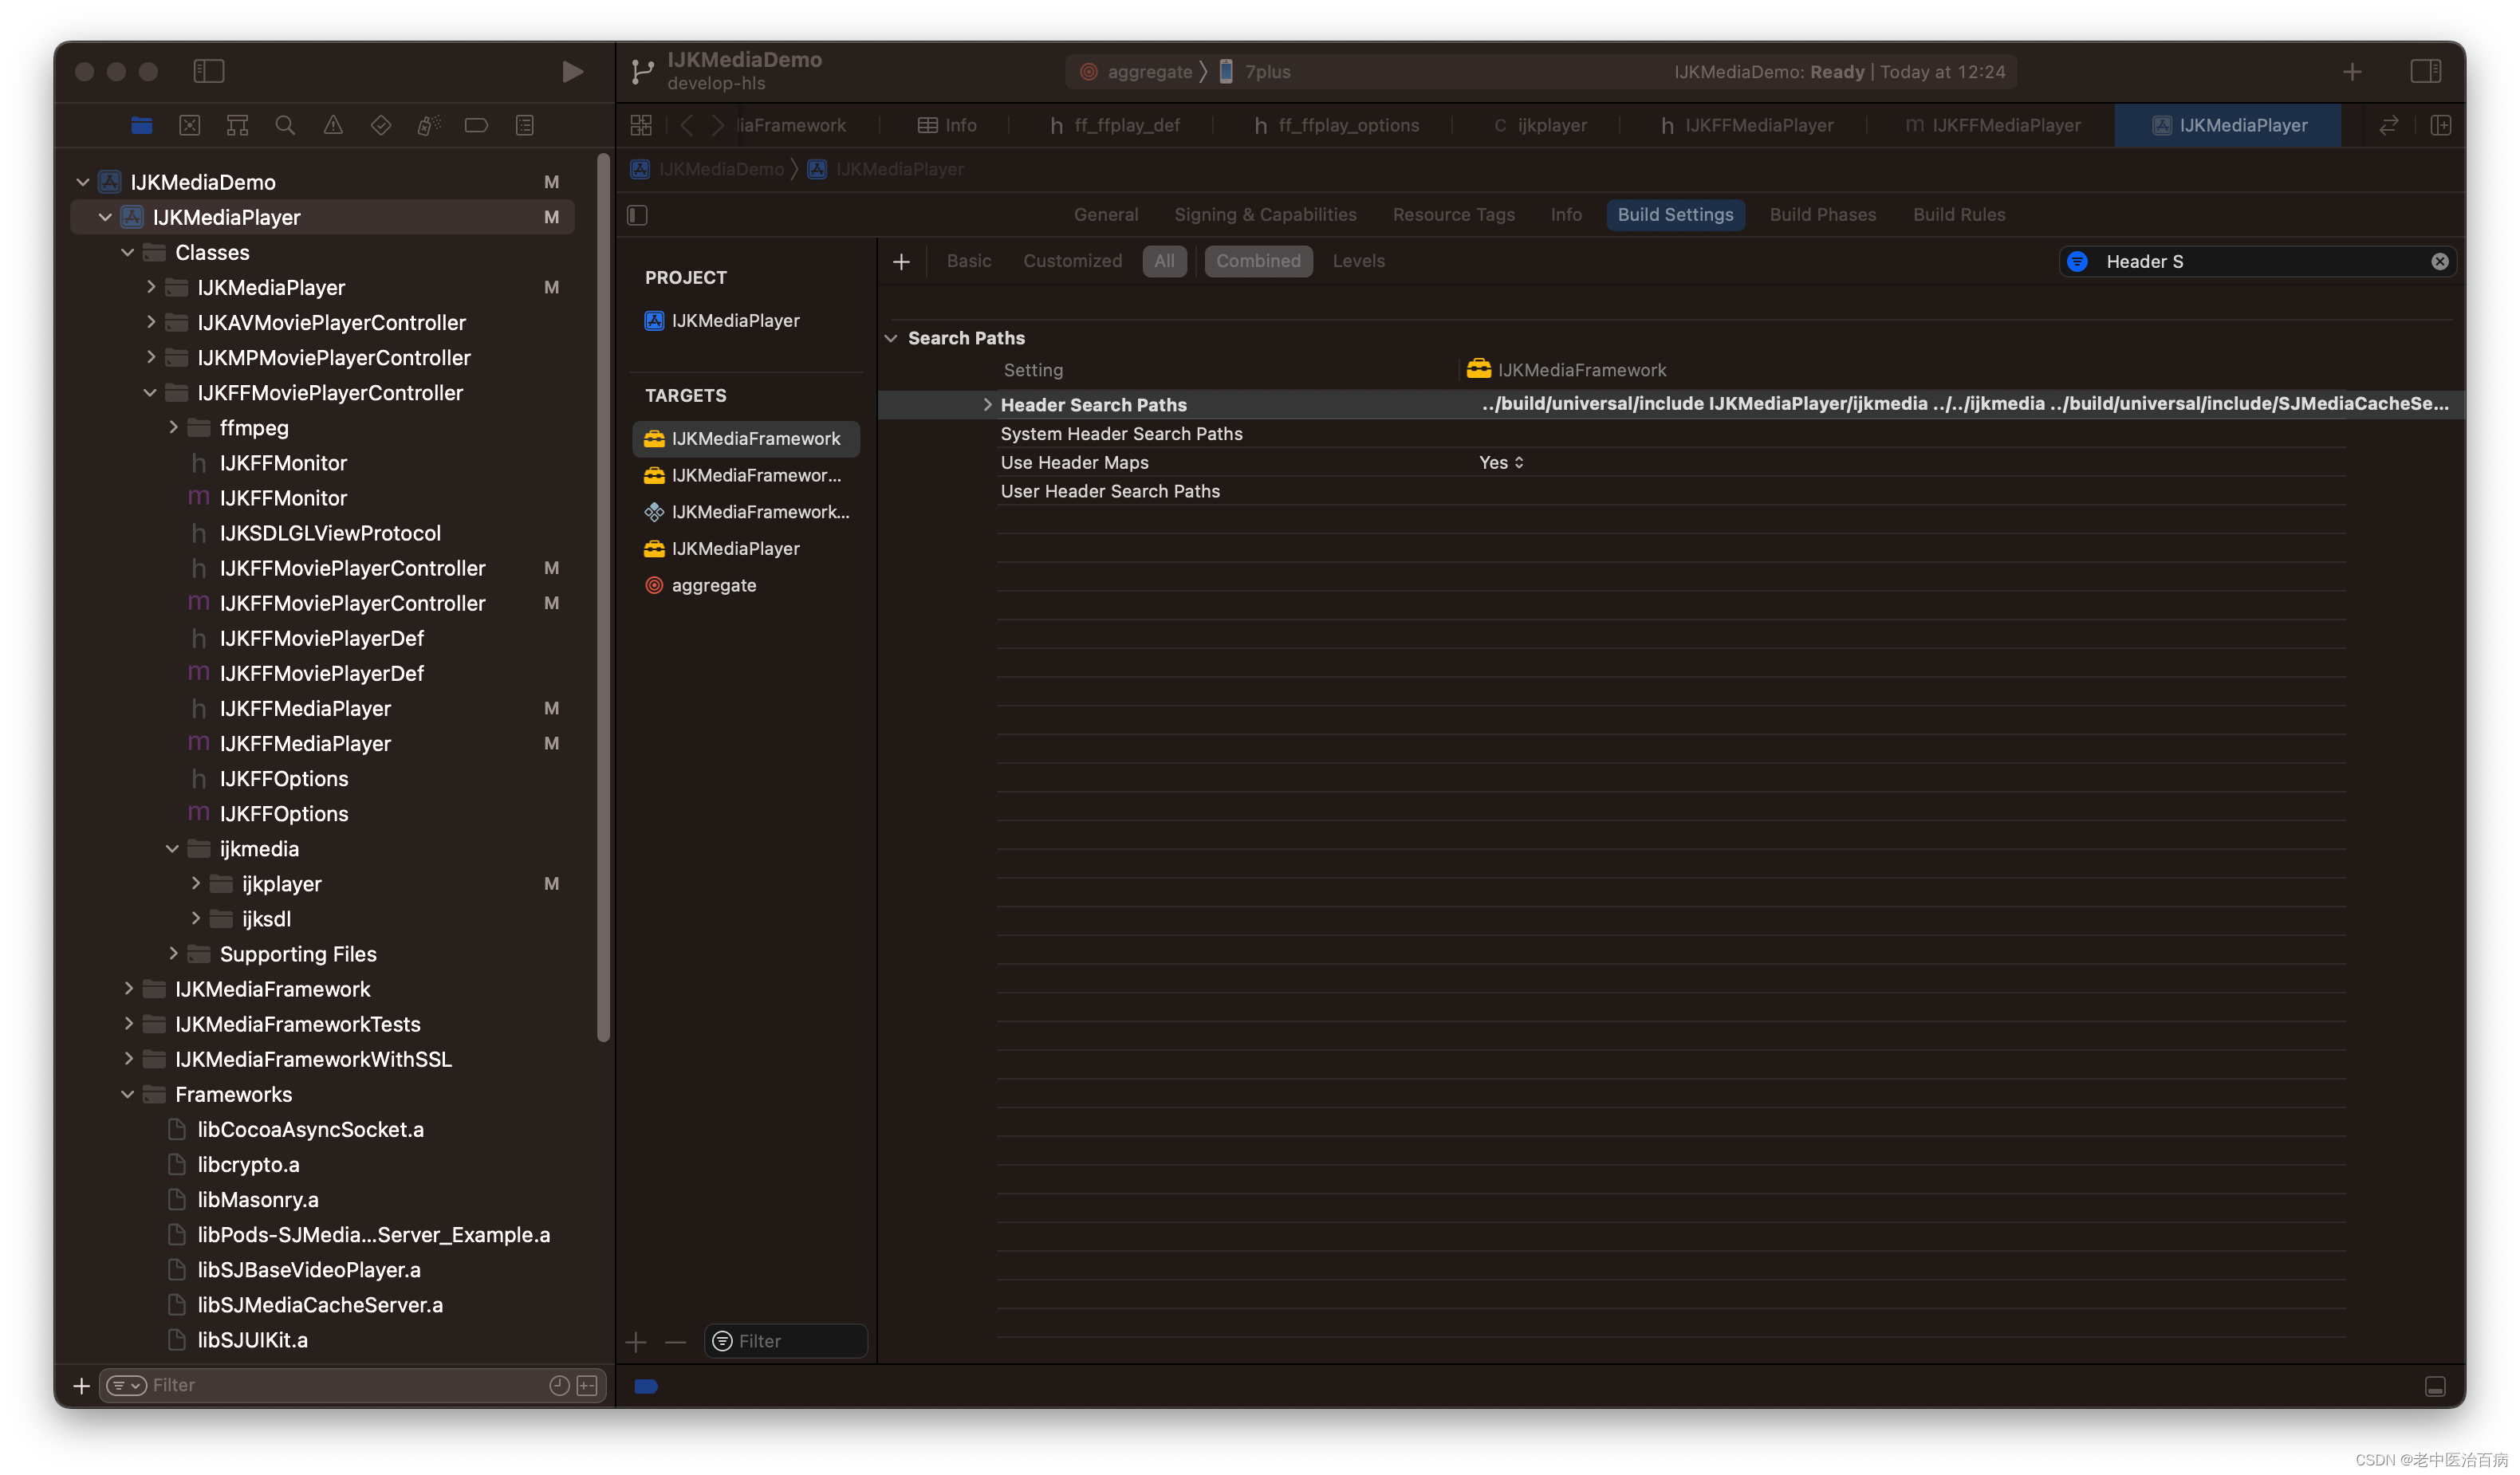
Task: Switch filter scope to Basic
Action: pos(968,261)
